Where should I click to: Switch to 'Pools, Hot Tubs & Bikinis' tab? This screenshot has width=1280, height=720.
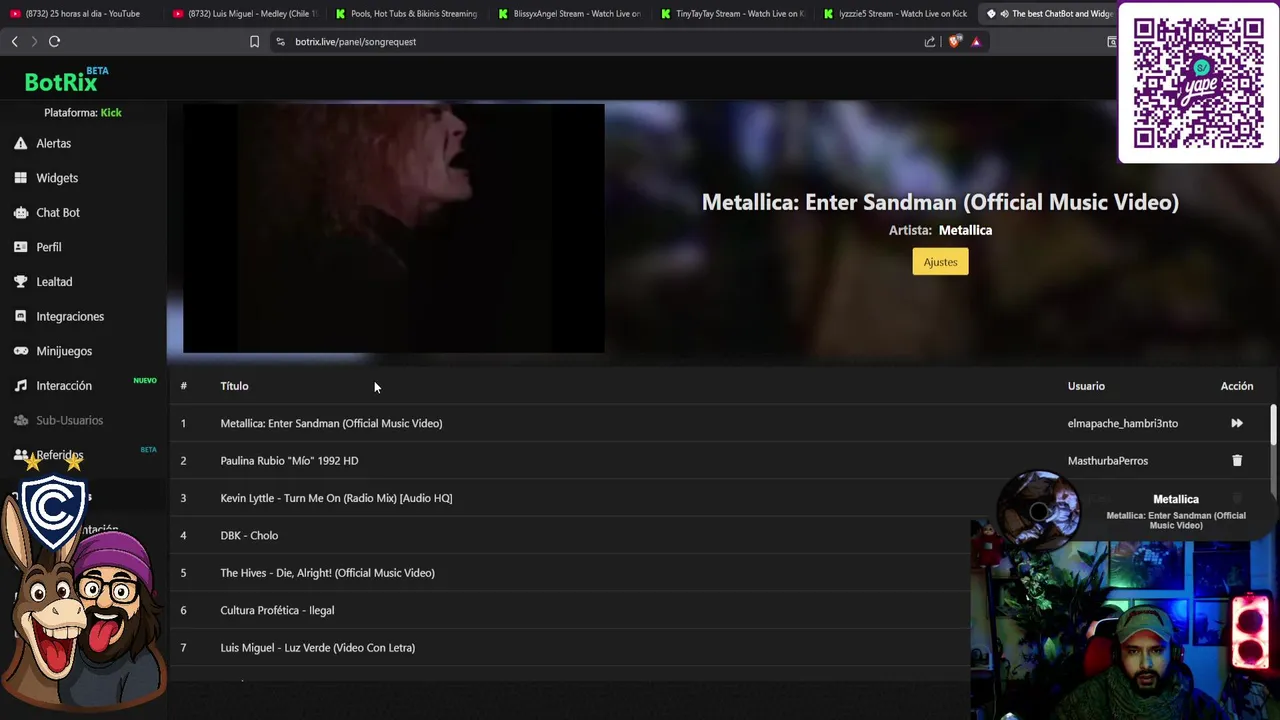[407, 14]
